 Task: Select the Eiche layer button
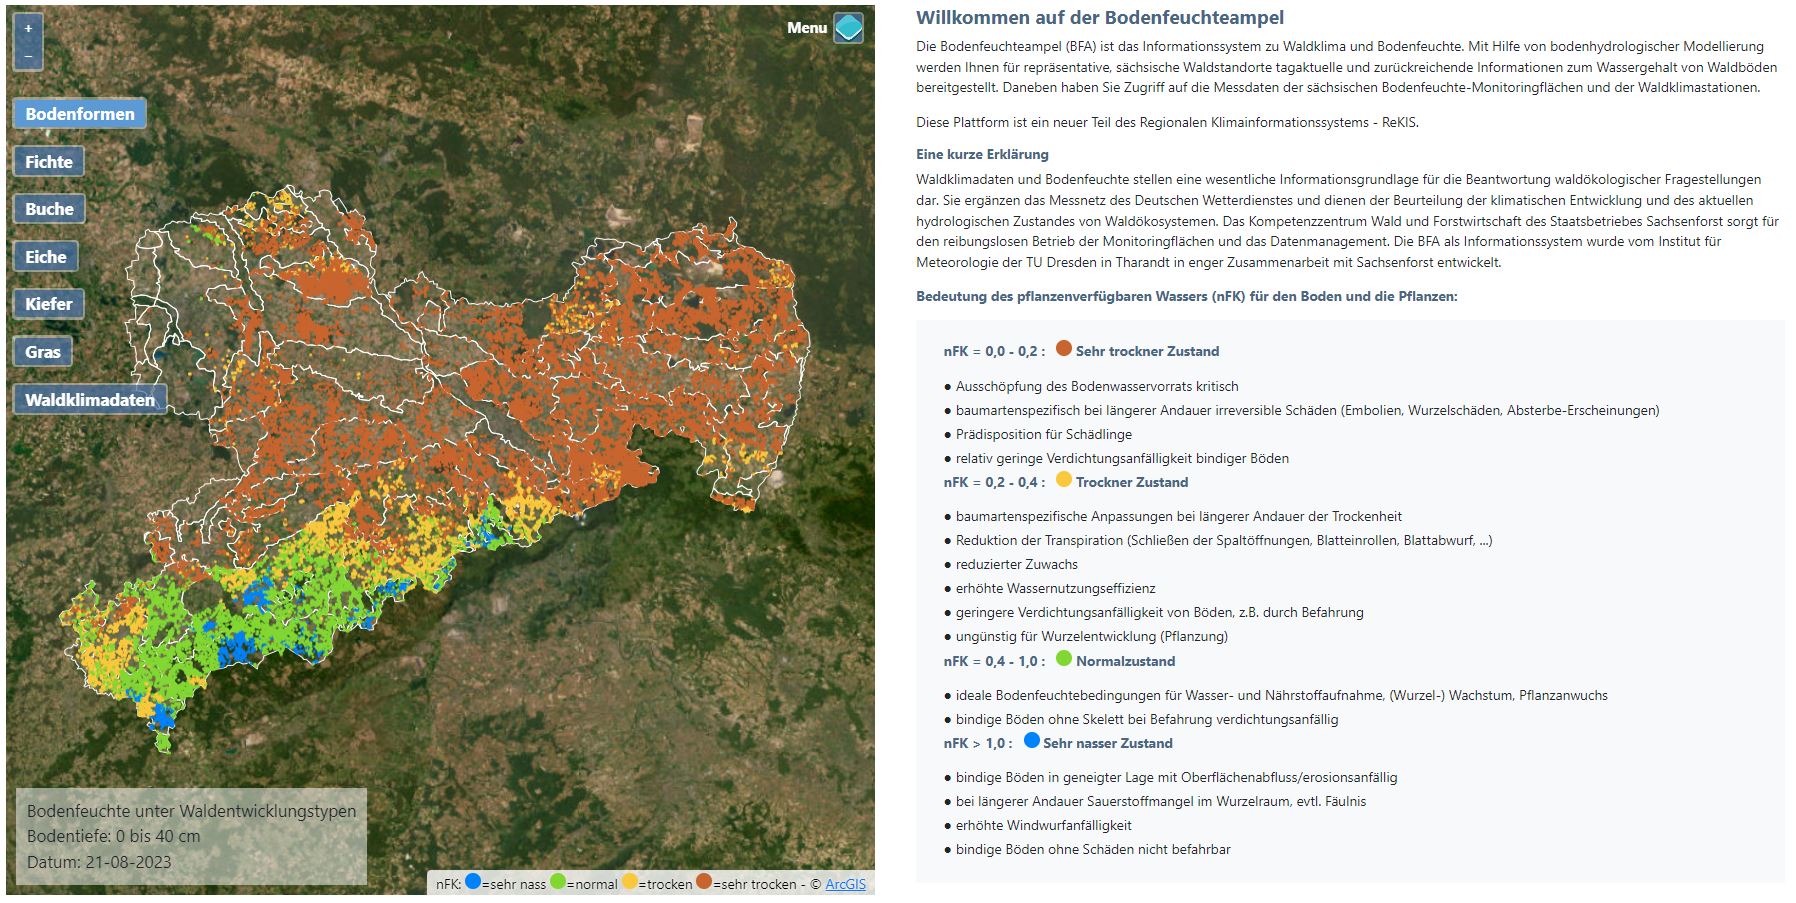tap(46, 257)
